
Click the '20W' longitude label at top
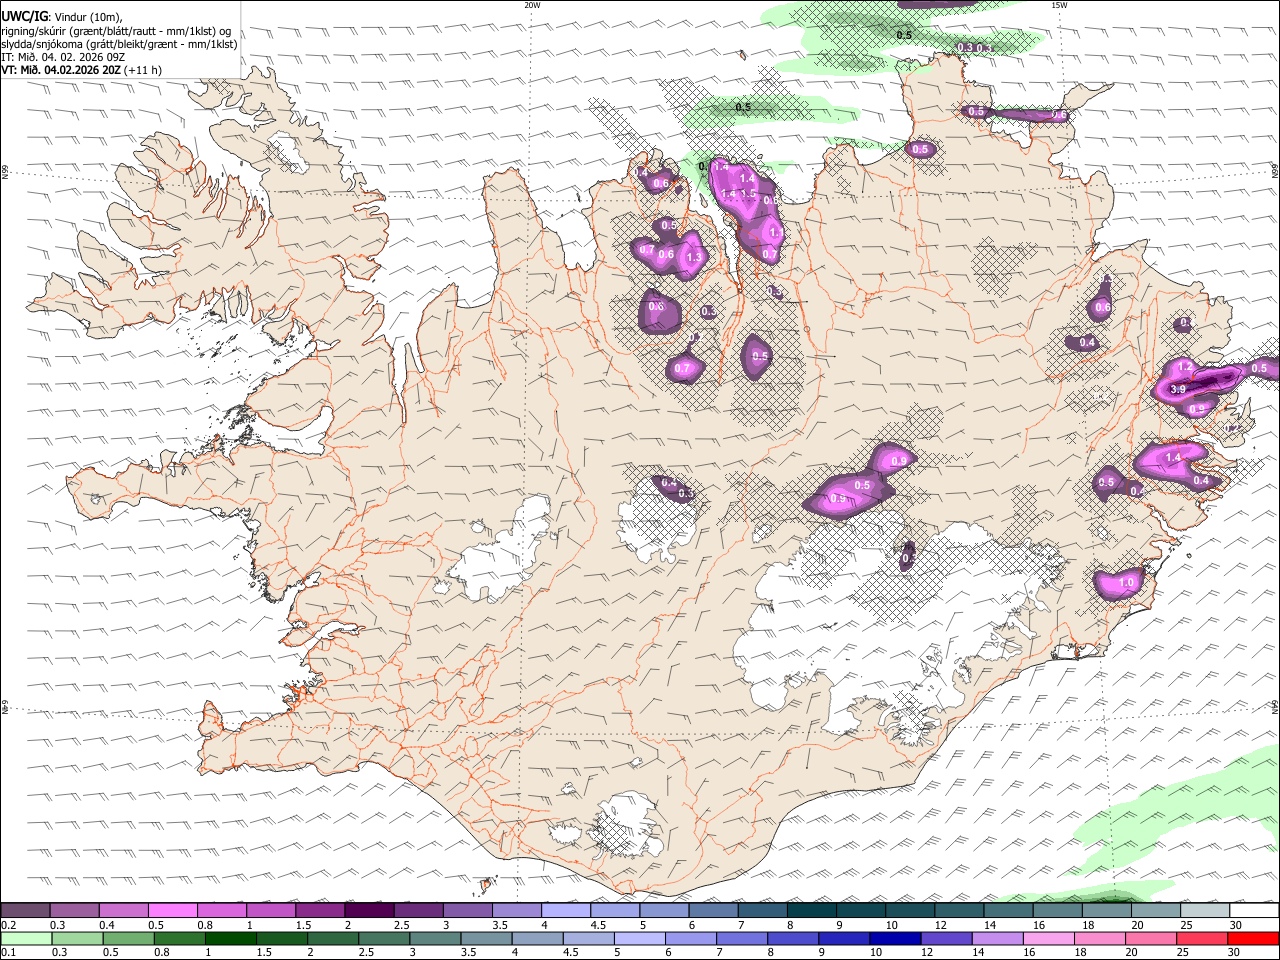click(x=532, y=5)
